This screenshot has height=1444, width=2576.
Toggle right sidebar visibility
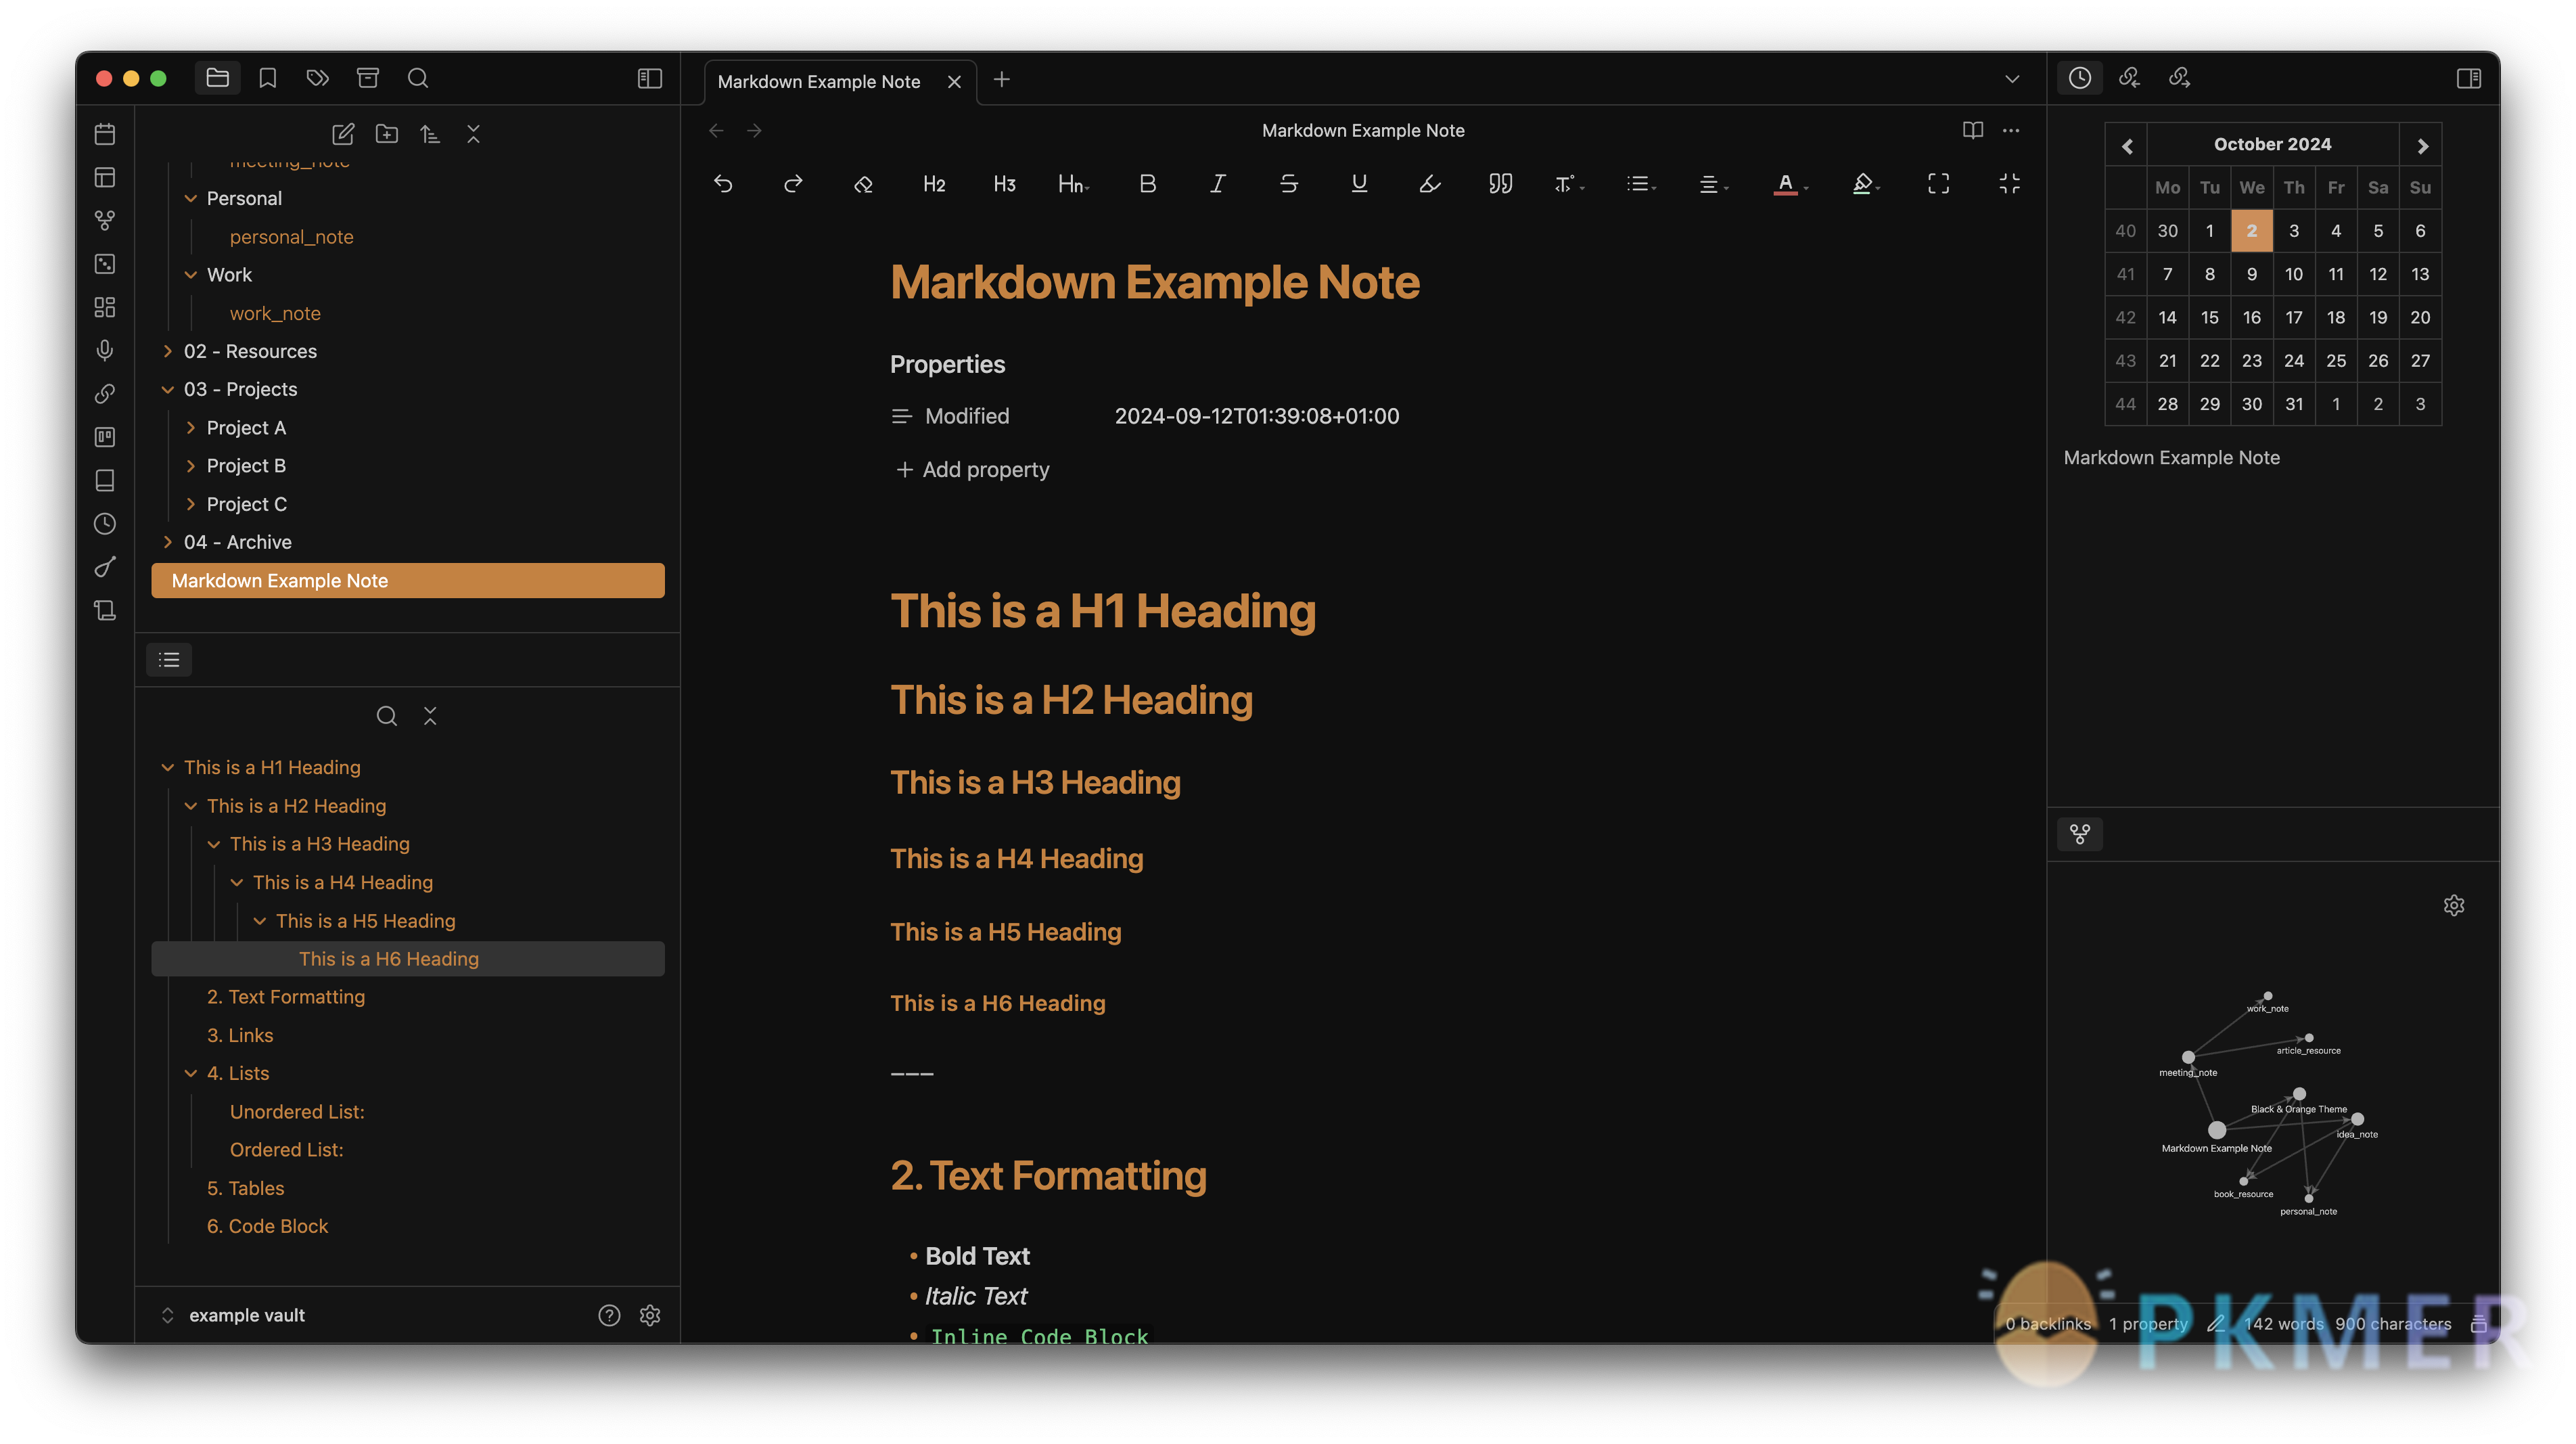[2468, 78]
